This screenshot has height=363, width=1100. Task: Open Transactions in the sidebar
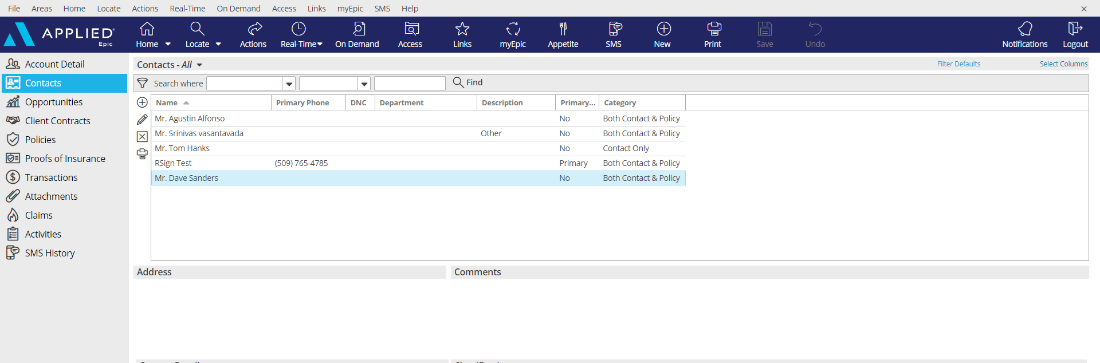click(x=65, y=178)
